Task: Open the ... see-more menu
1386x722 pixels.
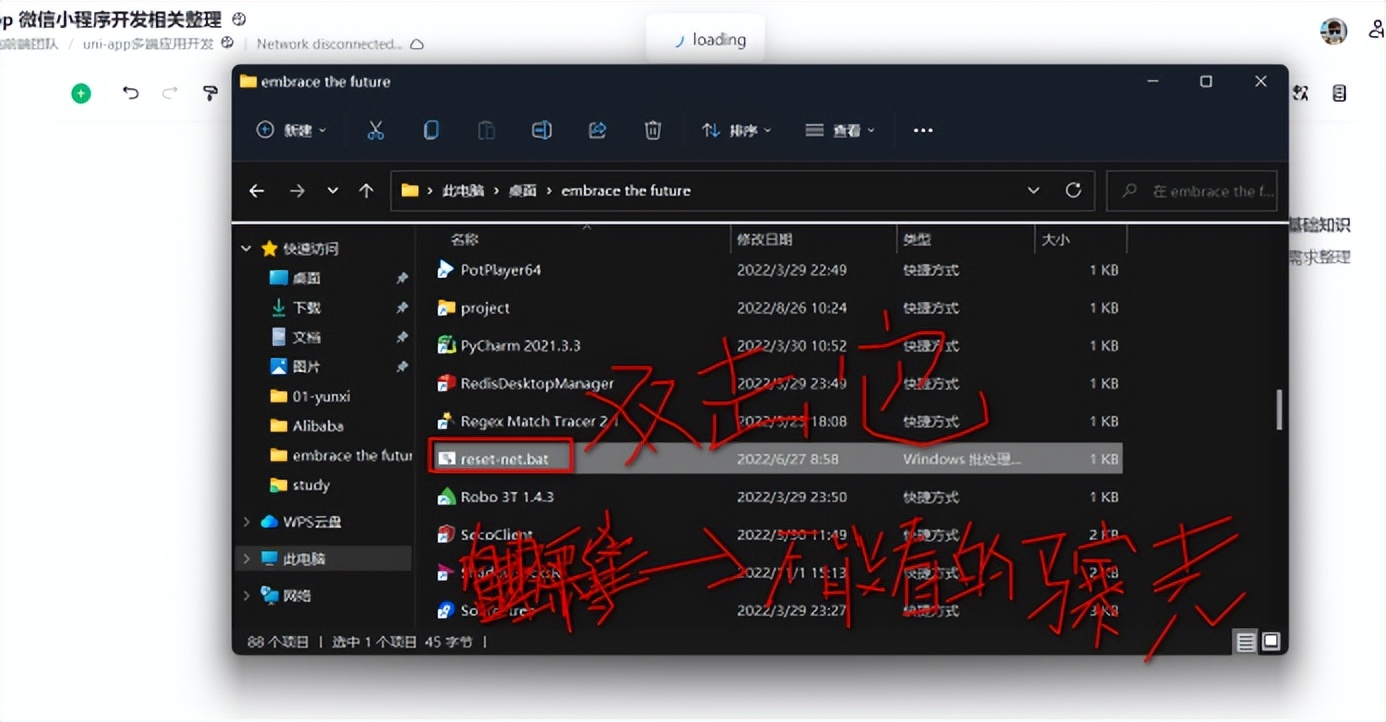Action: click(922, 130)
